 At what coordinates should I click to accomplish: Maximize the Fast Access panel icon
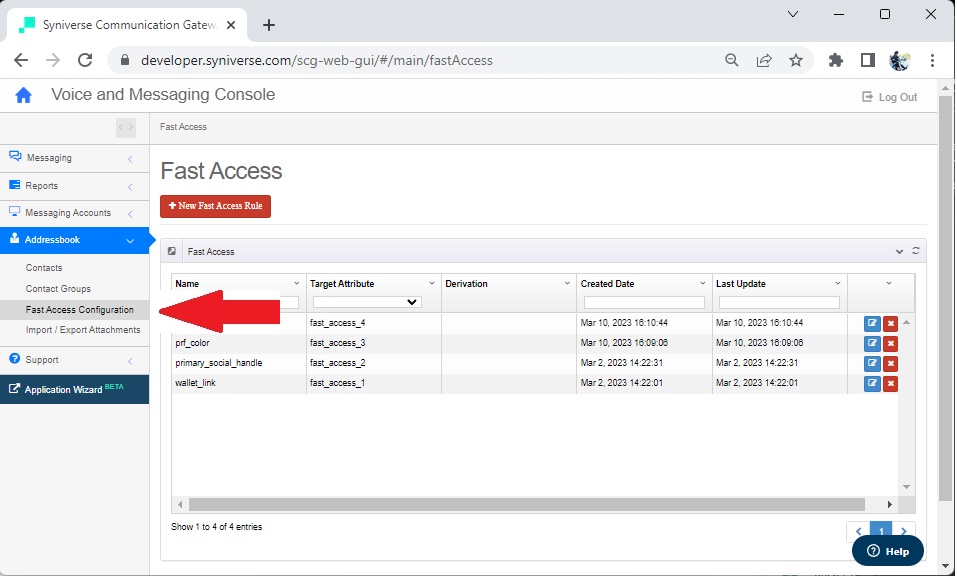172,251
